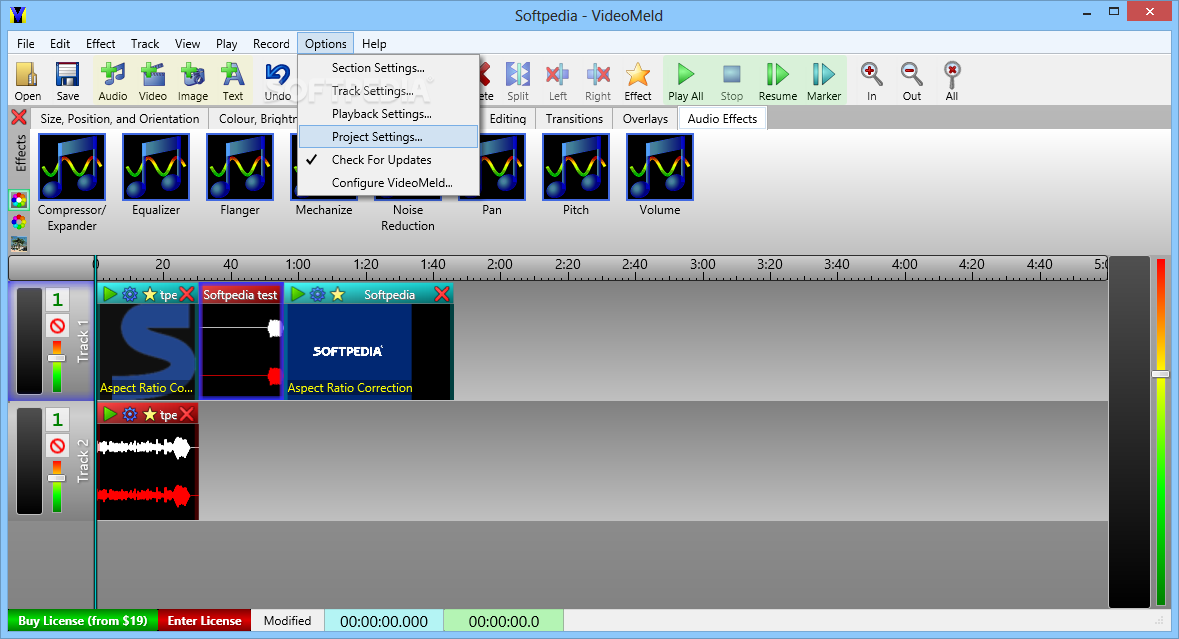Click the star icon on the Softpedia clip
Screen dimensions: 1179x639
(x=338, y=294)
